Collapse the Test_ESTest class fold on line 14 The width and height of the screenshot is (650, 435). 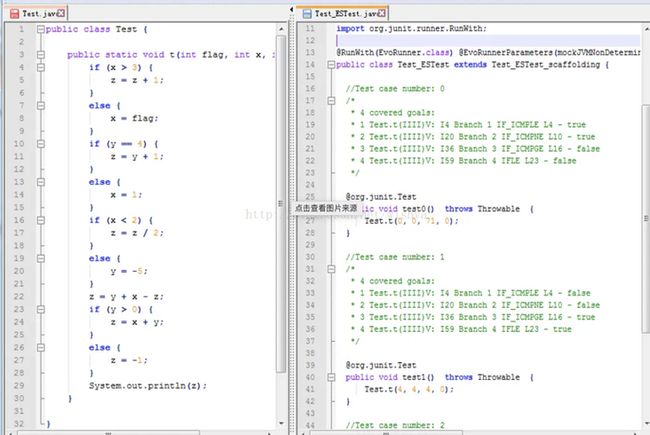coord(331,65)
